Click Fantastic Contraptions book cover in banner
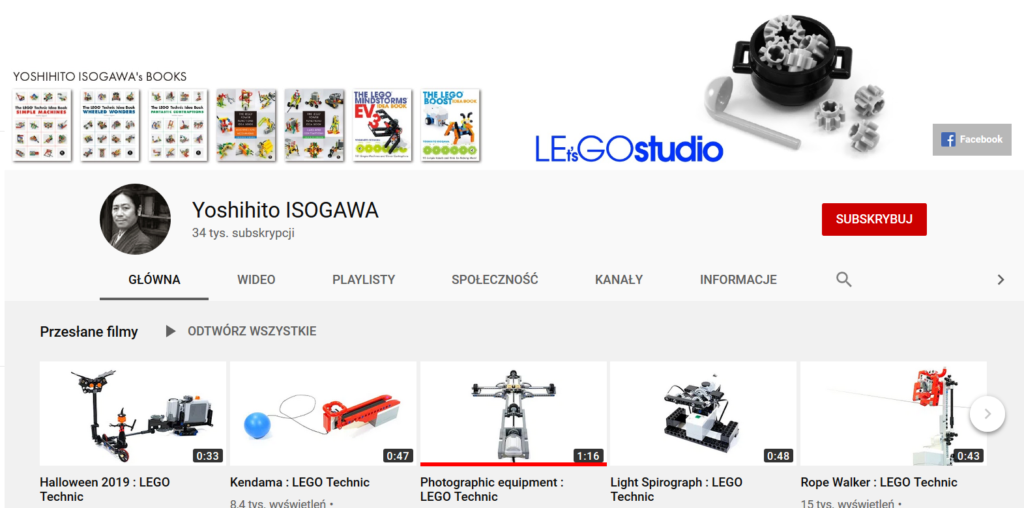Image resolution: width=1024 pixels, height=508 pixels. tap(178, 125)
